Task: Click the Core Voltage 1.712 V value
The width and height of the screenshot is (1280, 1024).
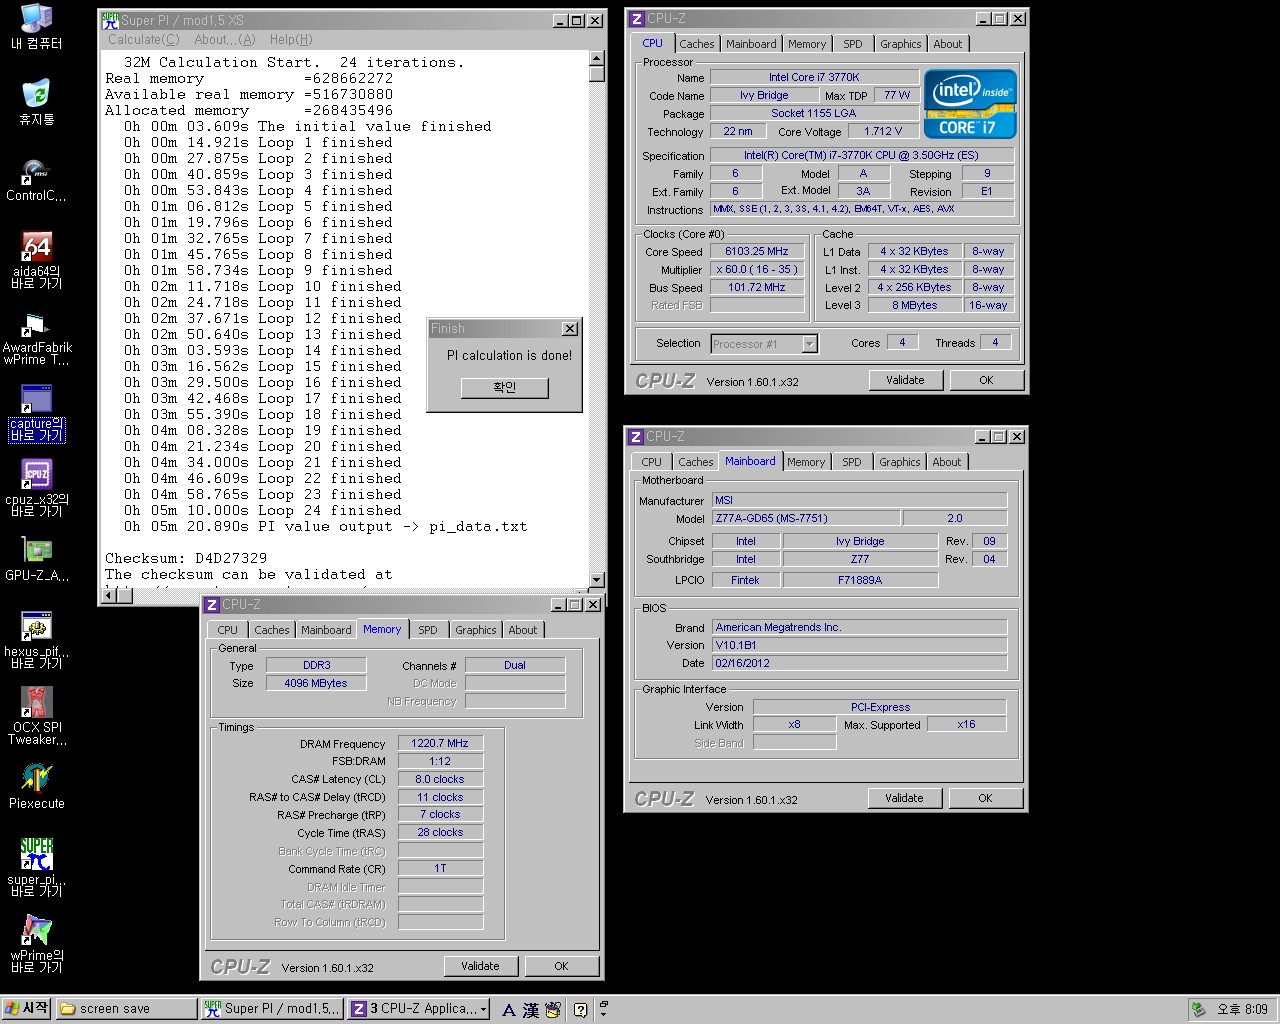Action: (883, 131)
